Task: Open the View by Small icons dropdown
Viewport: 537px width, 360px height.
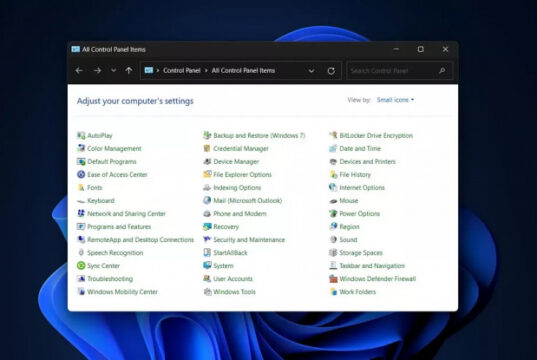Action: click(396, 100)
